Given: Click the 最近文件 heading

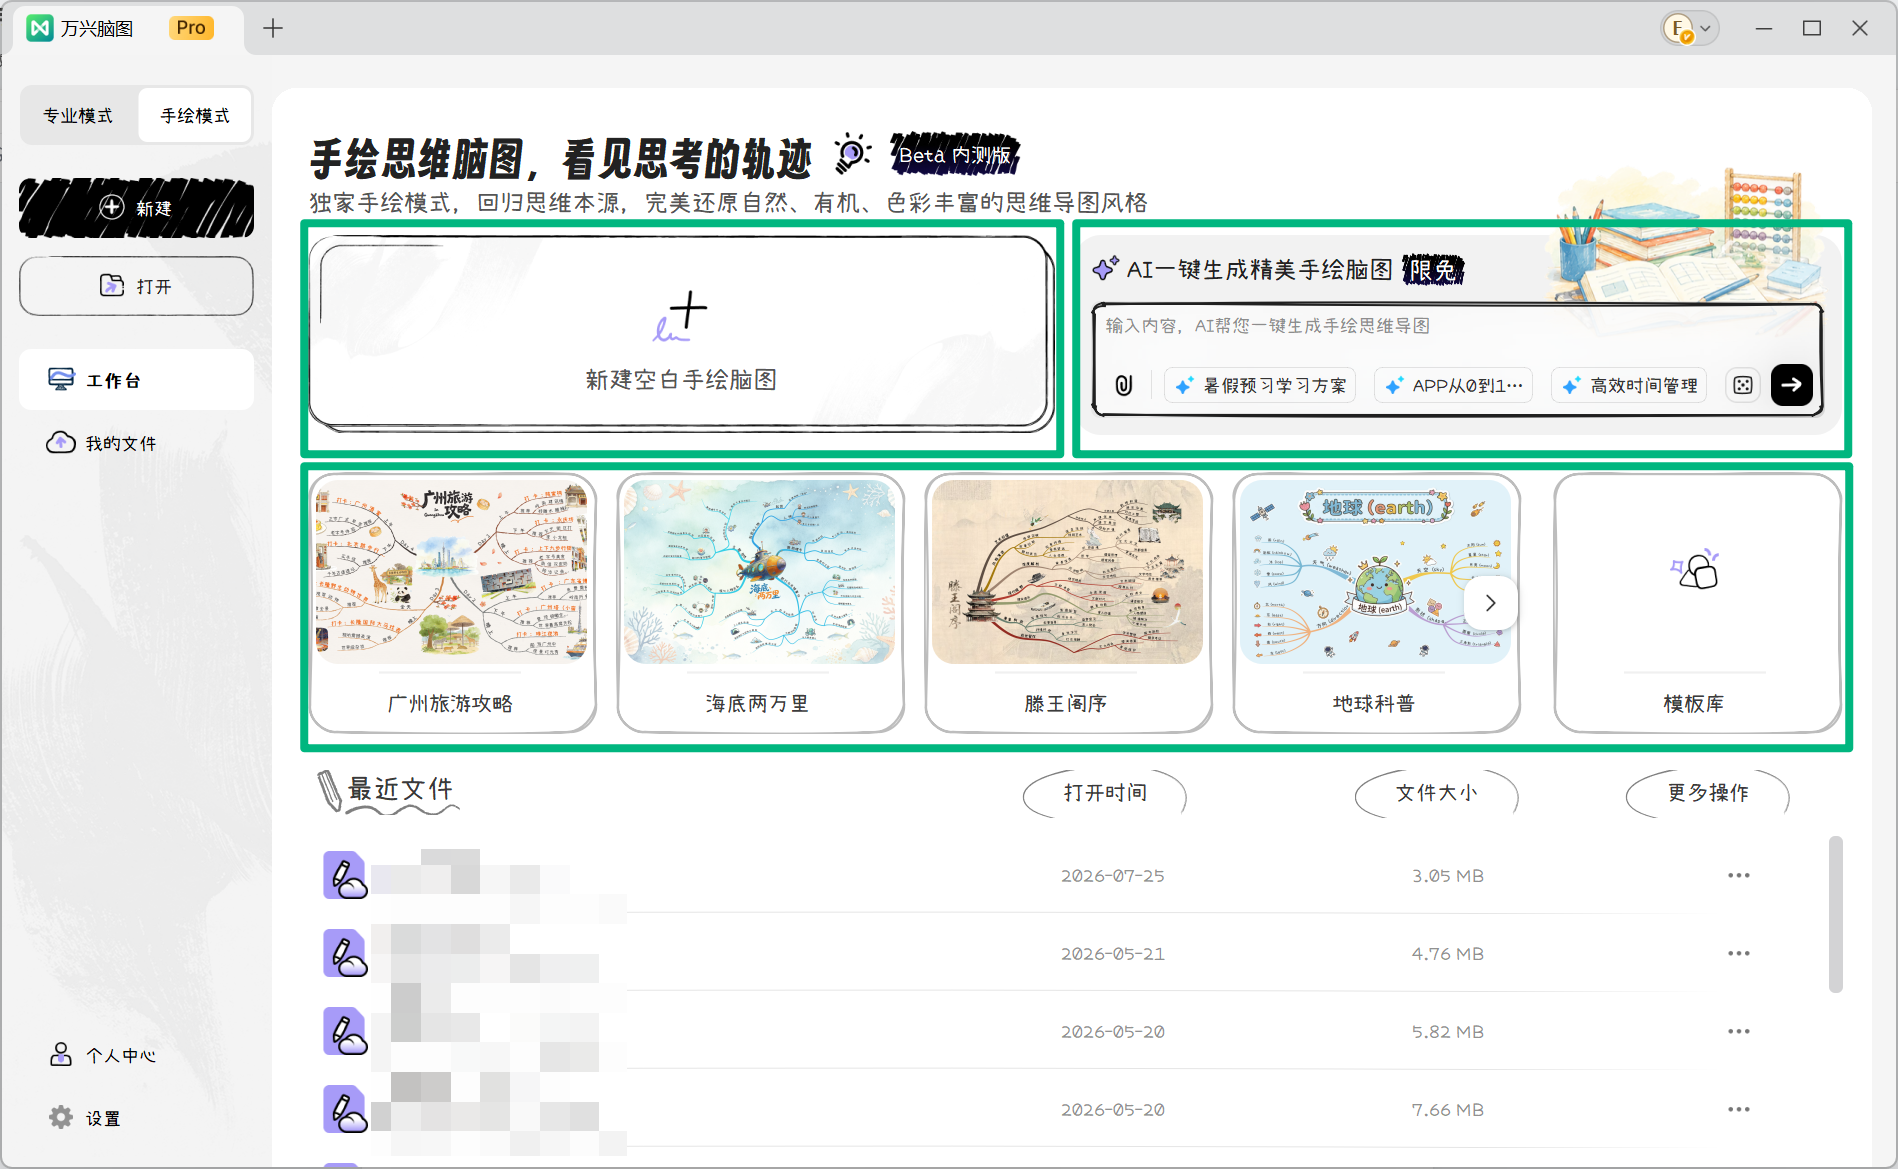Looking at the screenshot, I should [x=400, y=789].
